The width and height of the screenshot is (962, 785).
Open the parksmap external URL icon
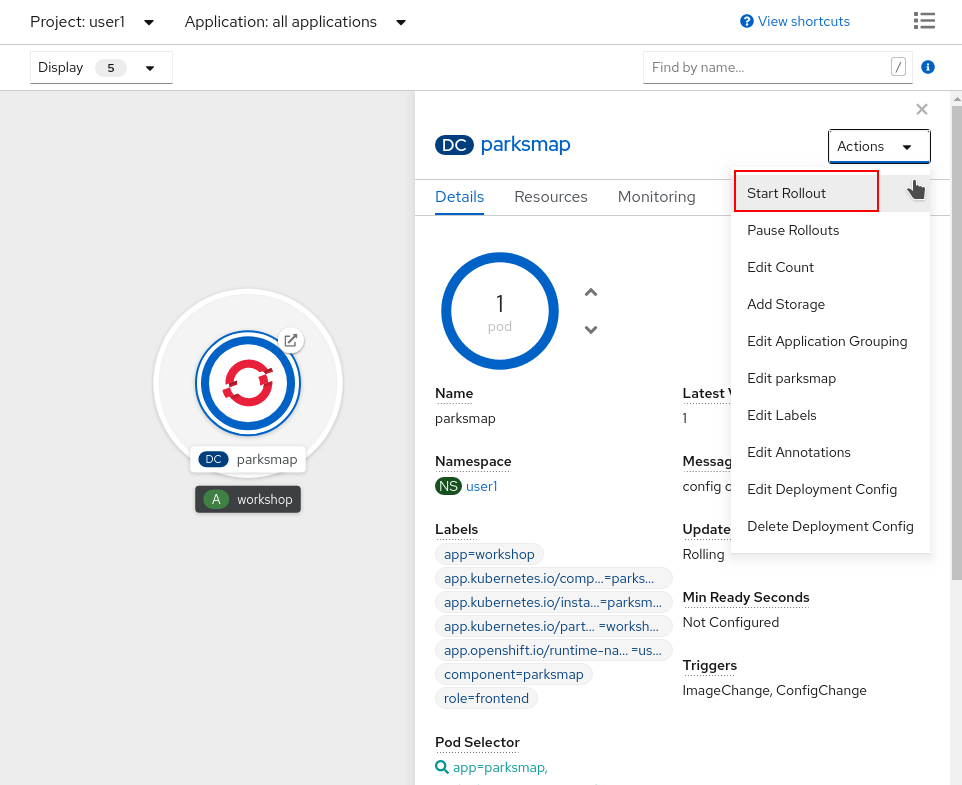click(x=290, y=340)
